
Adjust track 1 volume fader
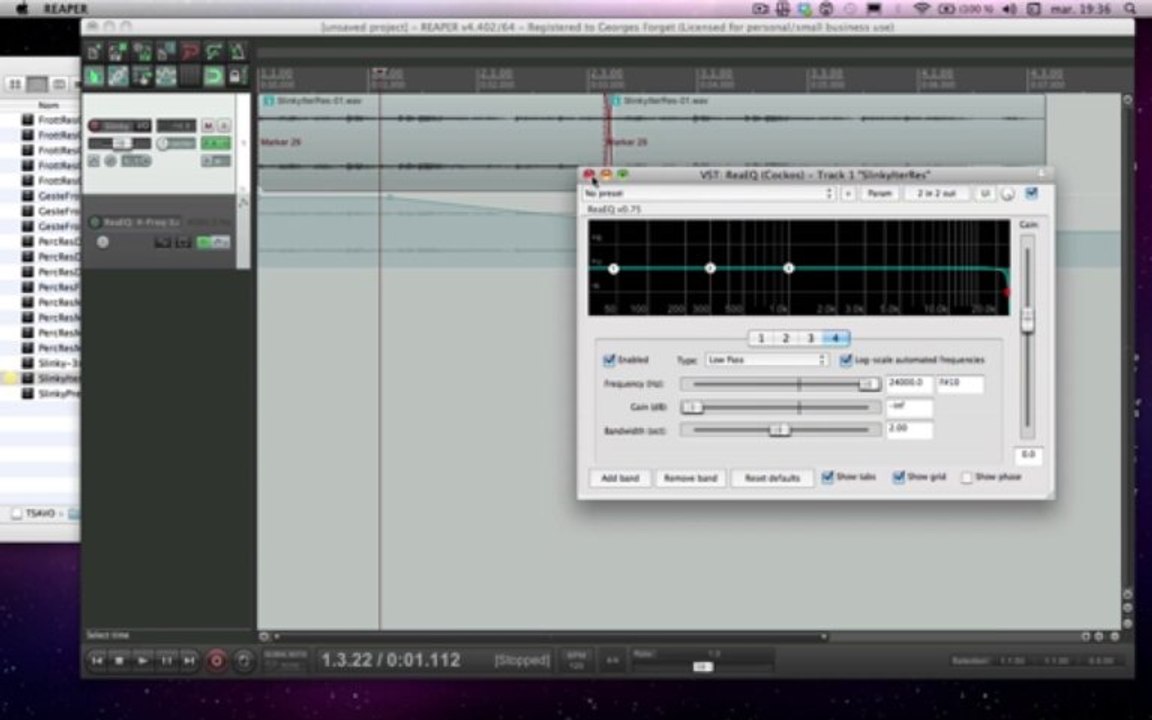pos(120,143)
